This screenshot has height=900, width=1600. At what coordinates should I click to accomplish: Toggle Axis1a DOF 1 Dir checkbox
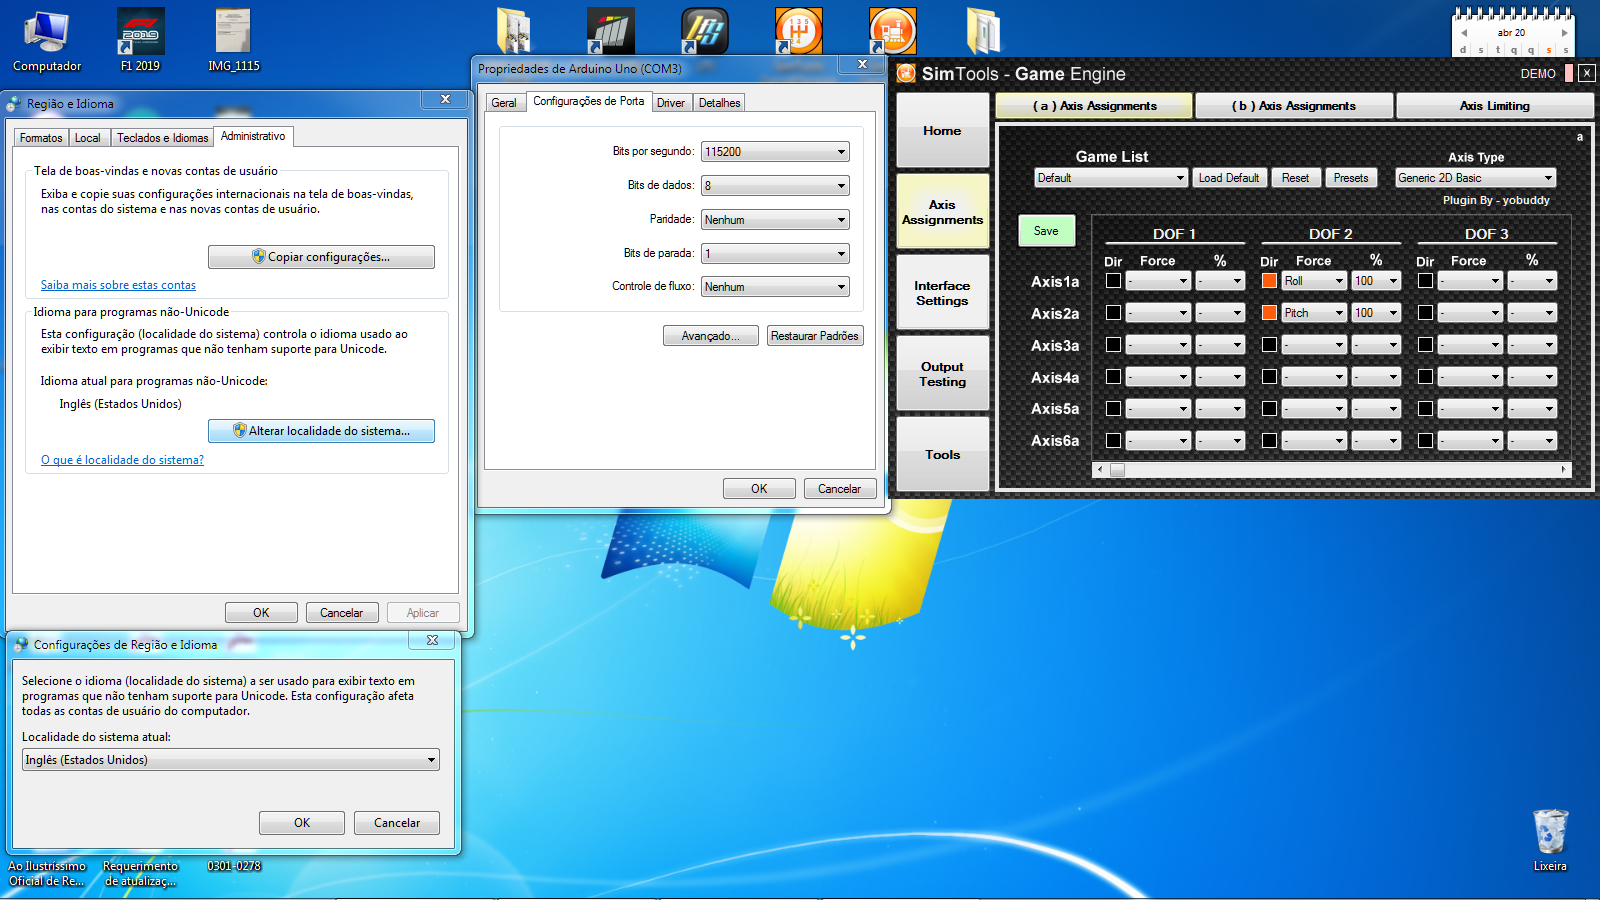pos(1113,281)
